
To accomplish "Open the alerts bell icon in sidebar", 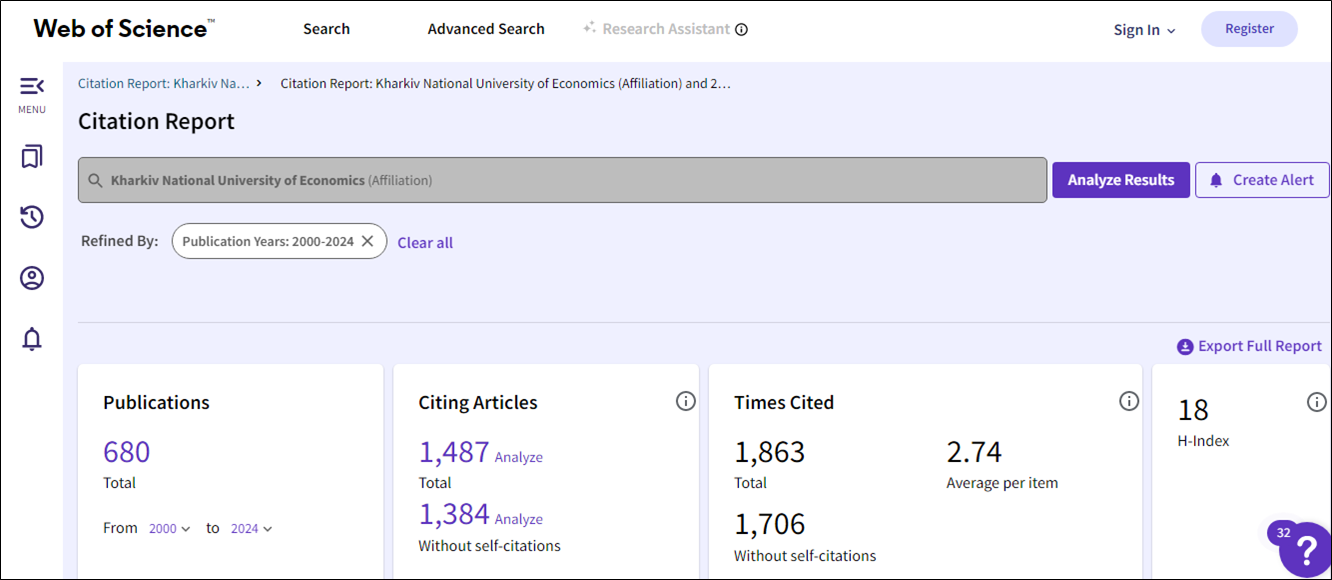I will (x=32, y=340).
